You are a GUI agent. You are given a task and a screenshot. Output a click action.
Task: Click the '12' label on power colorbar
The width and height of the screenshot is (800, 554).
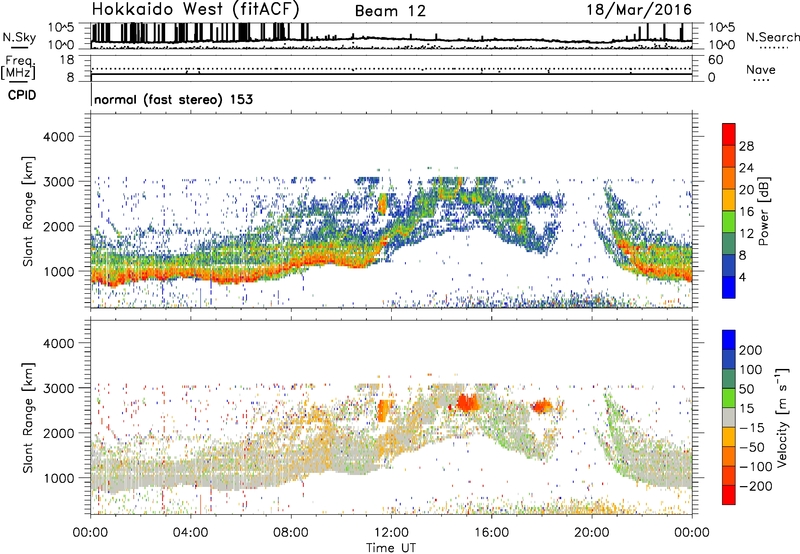(746, 234)
